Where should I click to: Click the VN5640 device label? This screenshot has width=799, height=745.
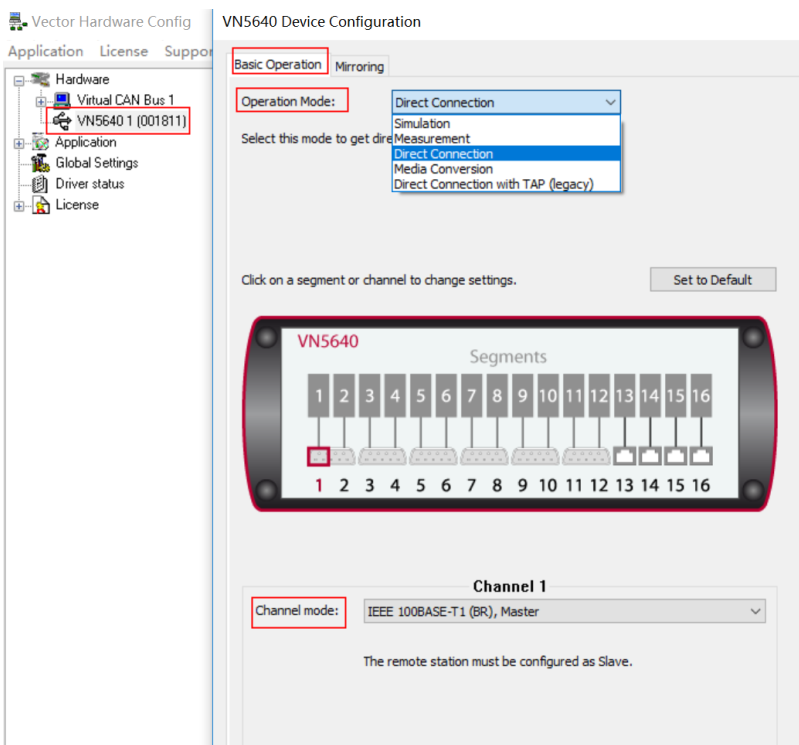(328, 341)
